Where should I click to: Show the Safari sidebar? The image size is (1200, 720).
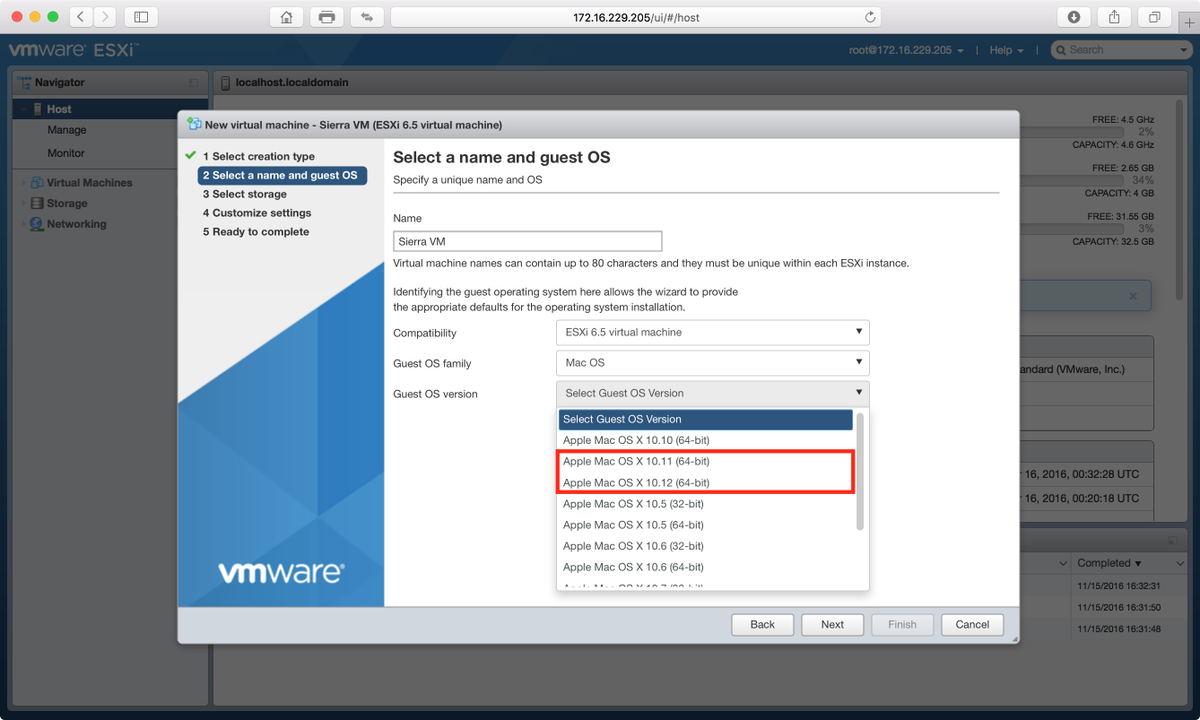[x=141, y=17]
